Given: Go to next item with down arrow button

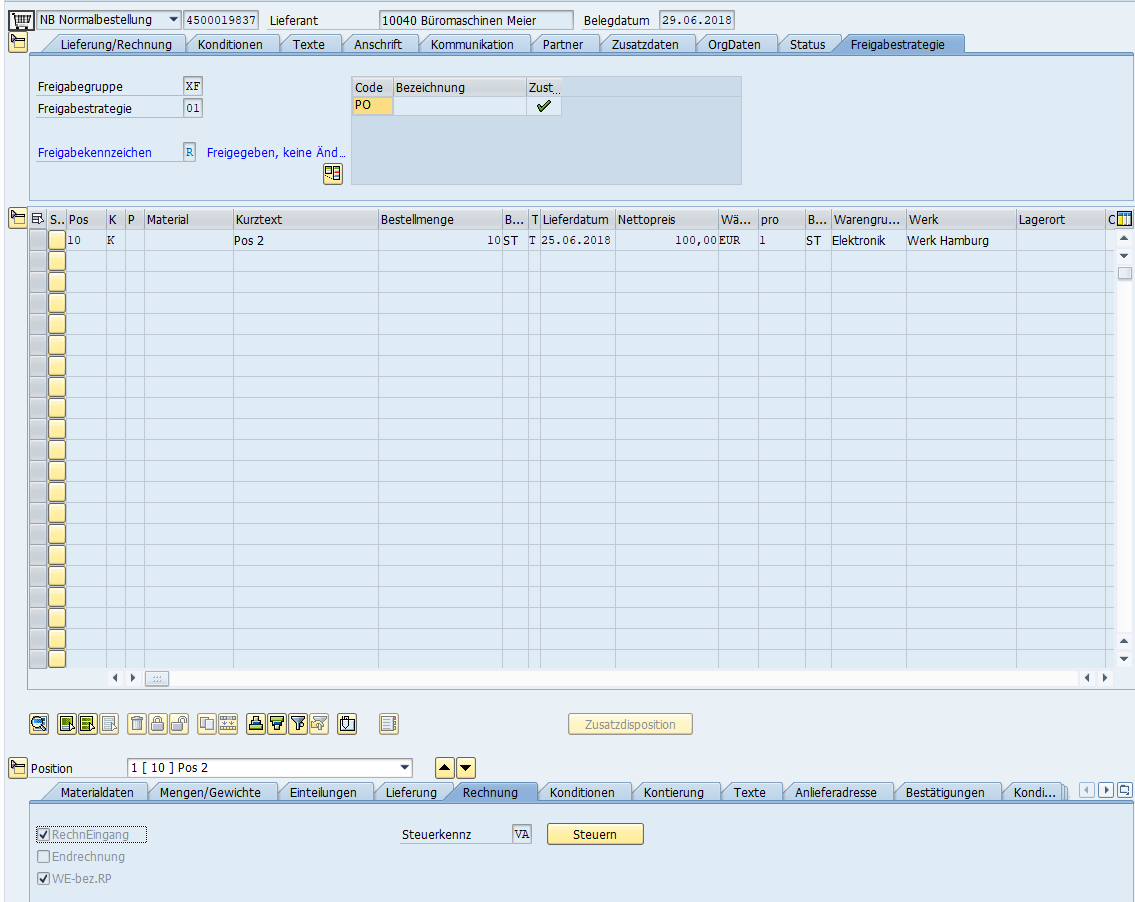Looking at the screenshot, I should click(466, 768).
